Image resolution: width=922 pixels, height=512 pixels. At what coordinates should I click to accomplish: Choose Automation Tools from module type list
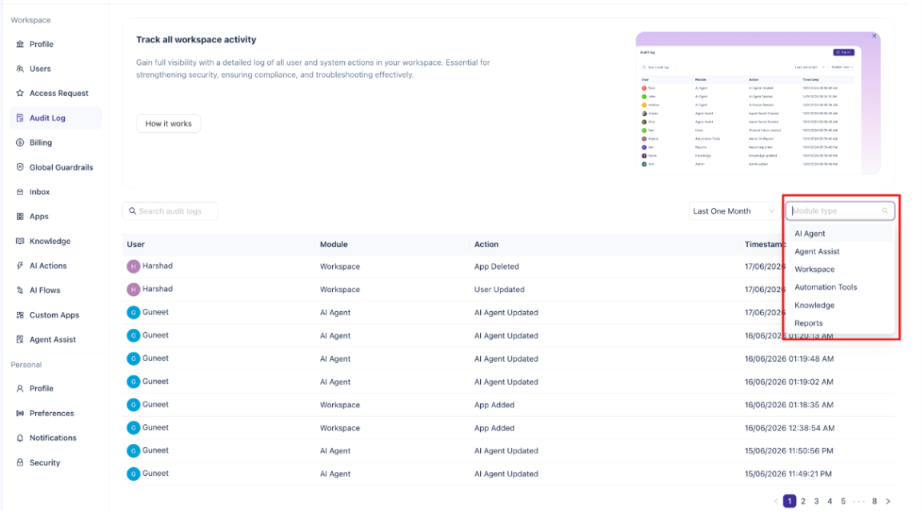[x=840, y=287]
